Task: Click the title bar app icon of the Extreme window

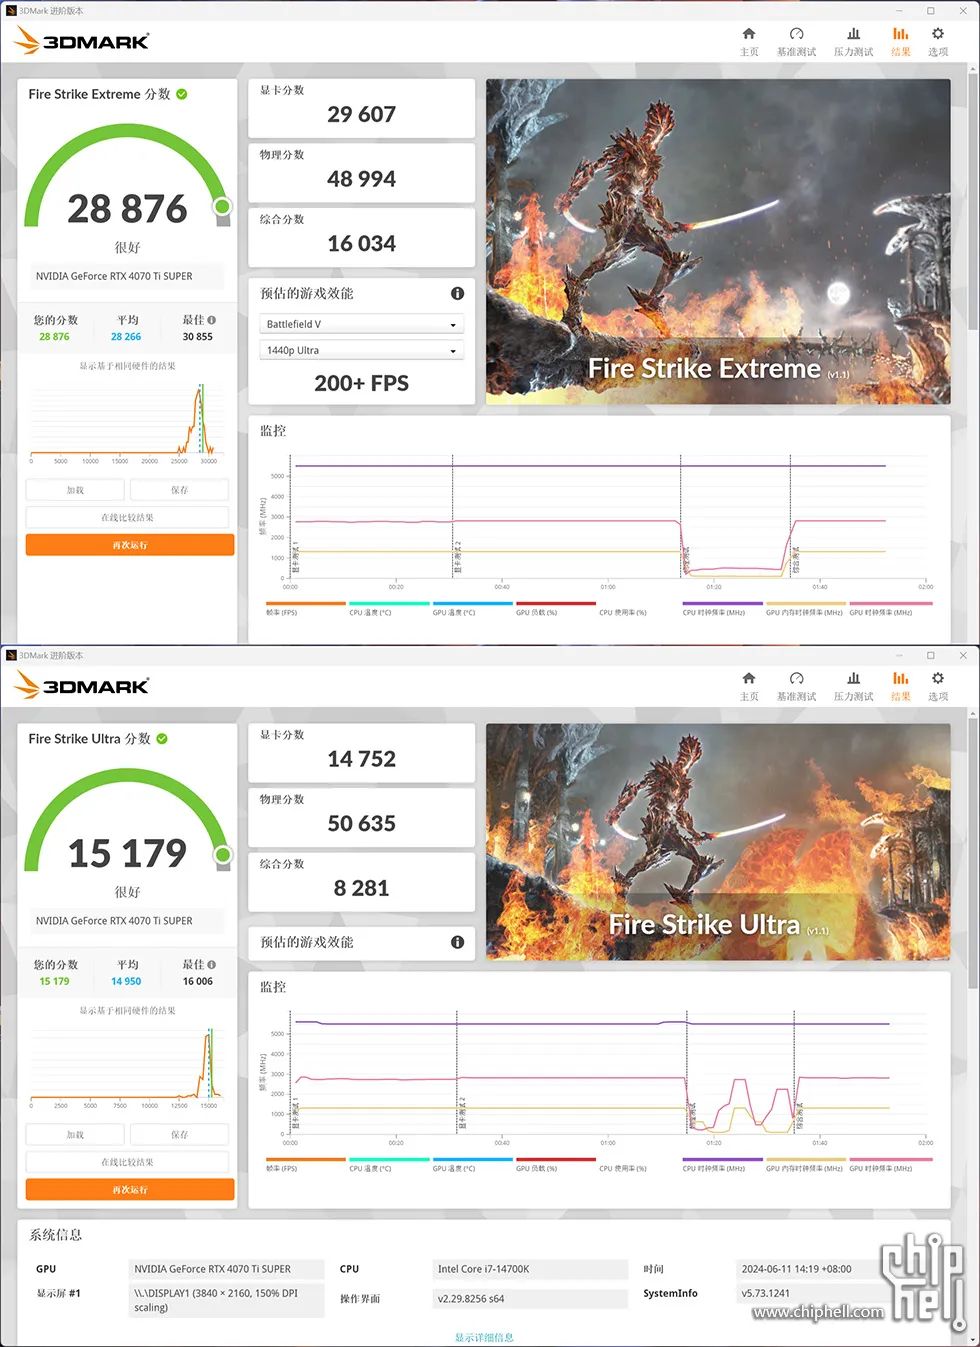Action: point(11,10)
